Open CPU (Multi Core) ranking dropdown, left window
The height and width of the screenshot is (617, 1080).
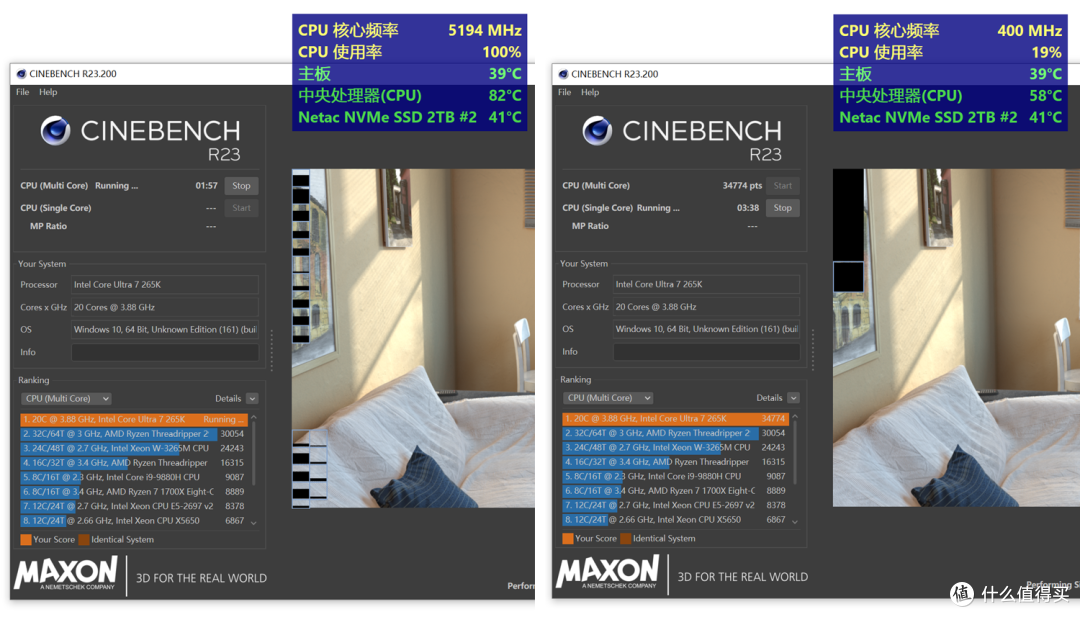point(65,399)
